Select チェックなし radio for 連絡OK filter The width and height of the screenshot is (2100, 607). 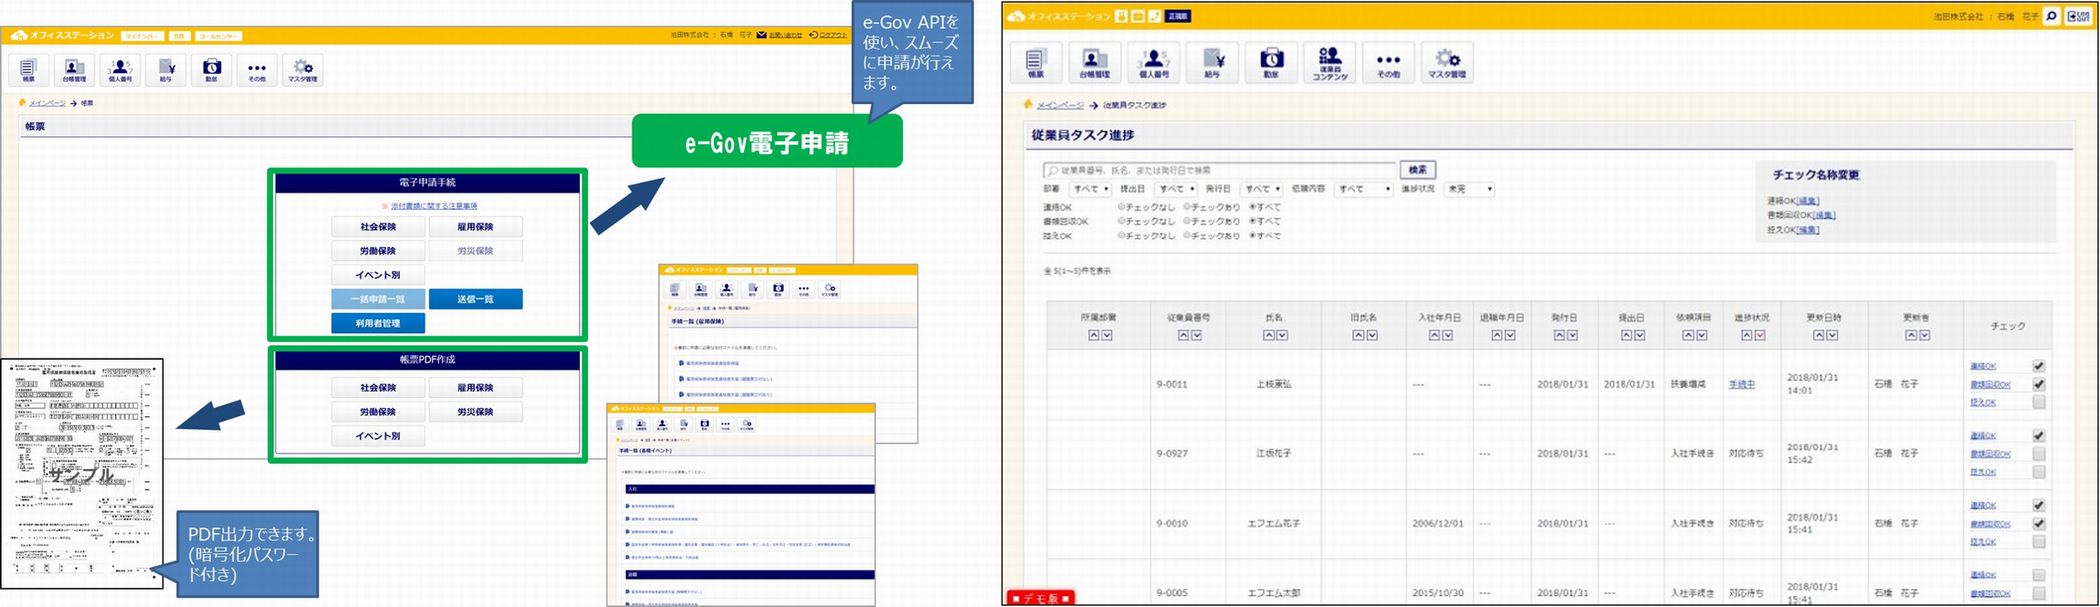point(1122,207)
